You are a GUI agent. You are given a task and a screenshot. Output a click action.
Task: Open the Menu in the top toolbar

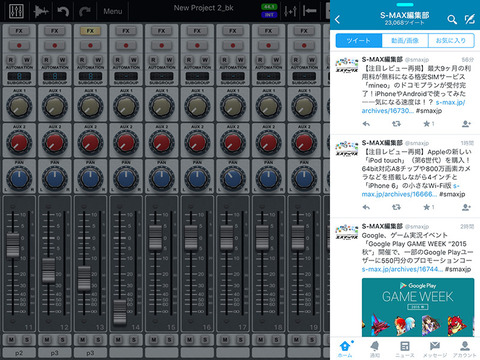[x=113, y=11]
